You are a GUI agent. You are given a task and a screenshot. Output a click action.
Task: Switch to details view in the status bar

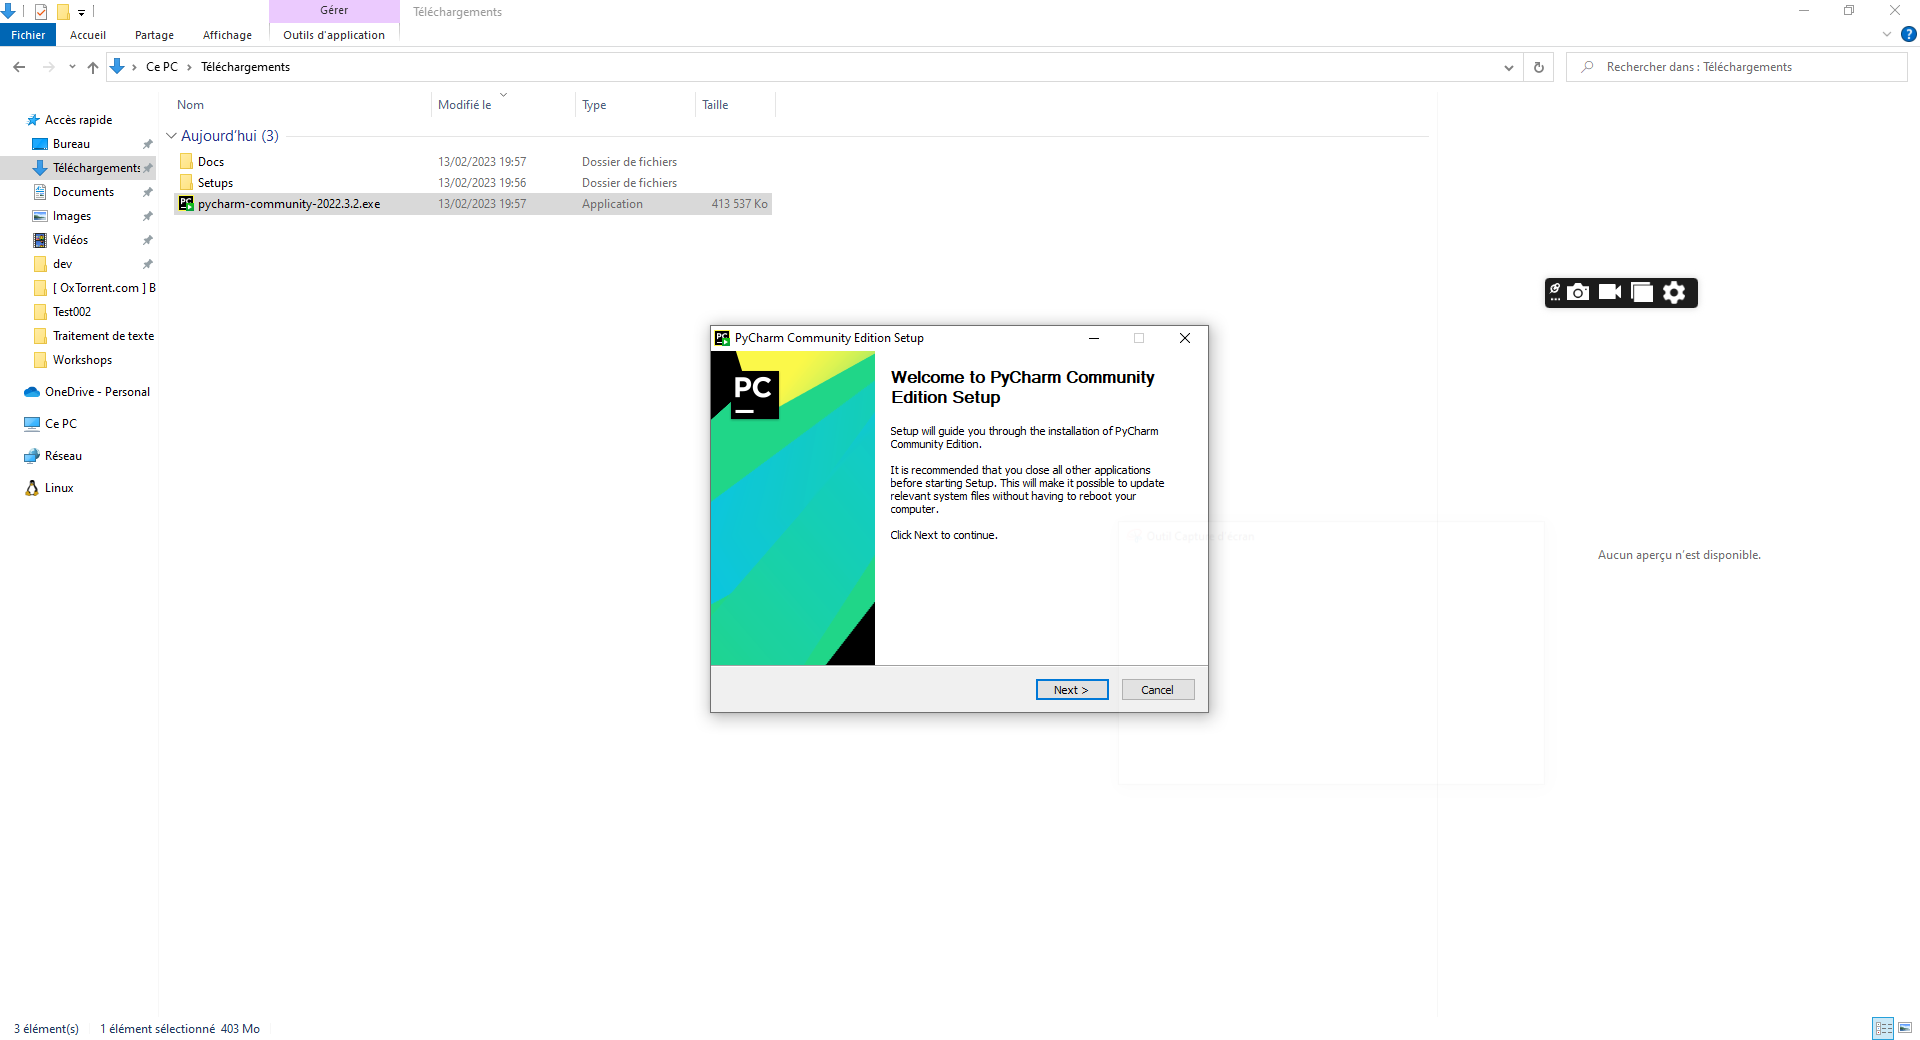[x=1883, y=1028]
